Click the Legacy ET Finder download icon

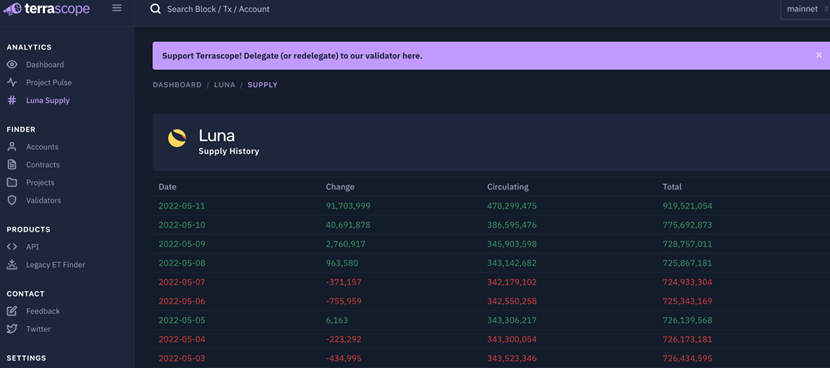[12, 265]
